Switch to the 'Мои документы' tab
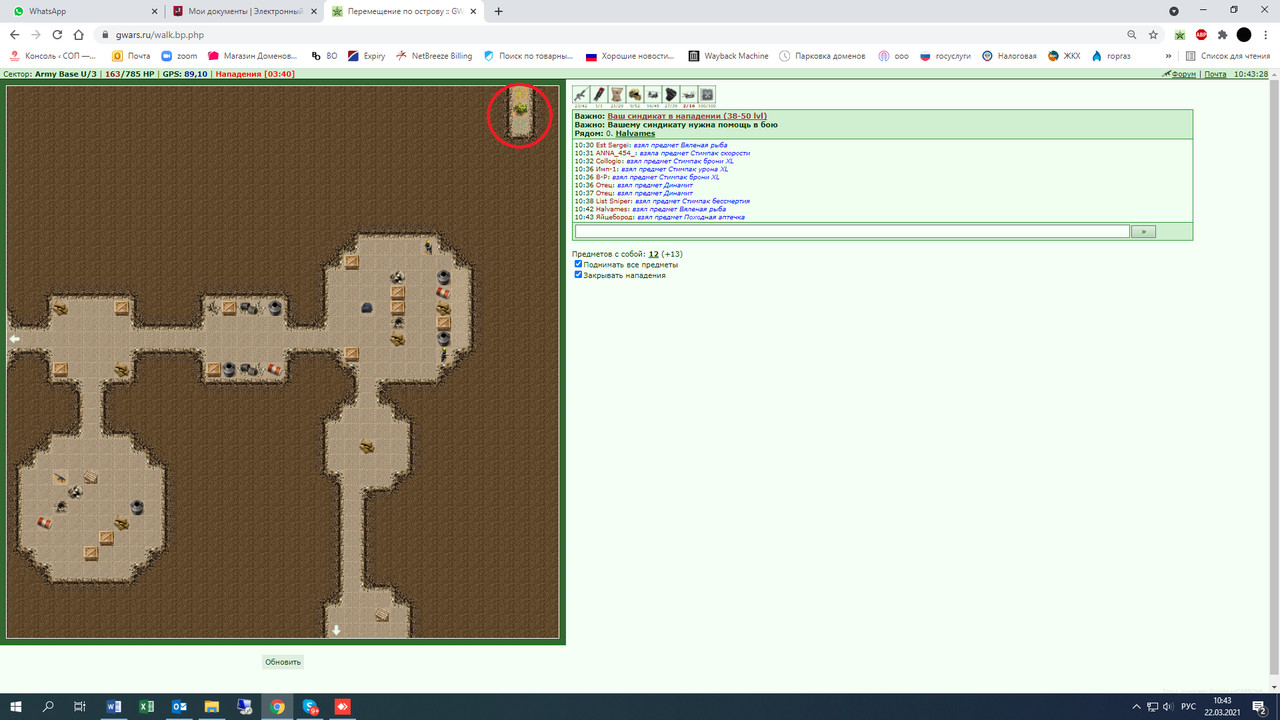 (x=246, y=11)
